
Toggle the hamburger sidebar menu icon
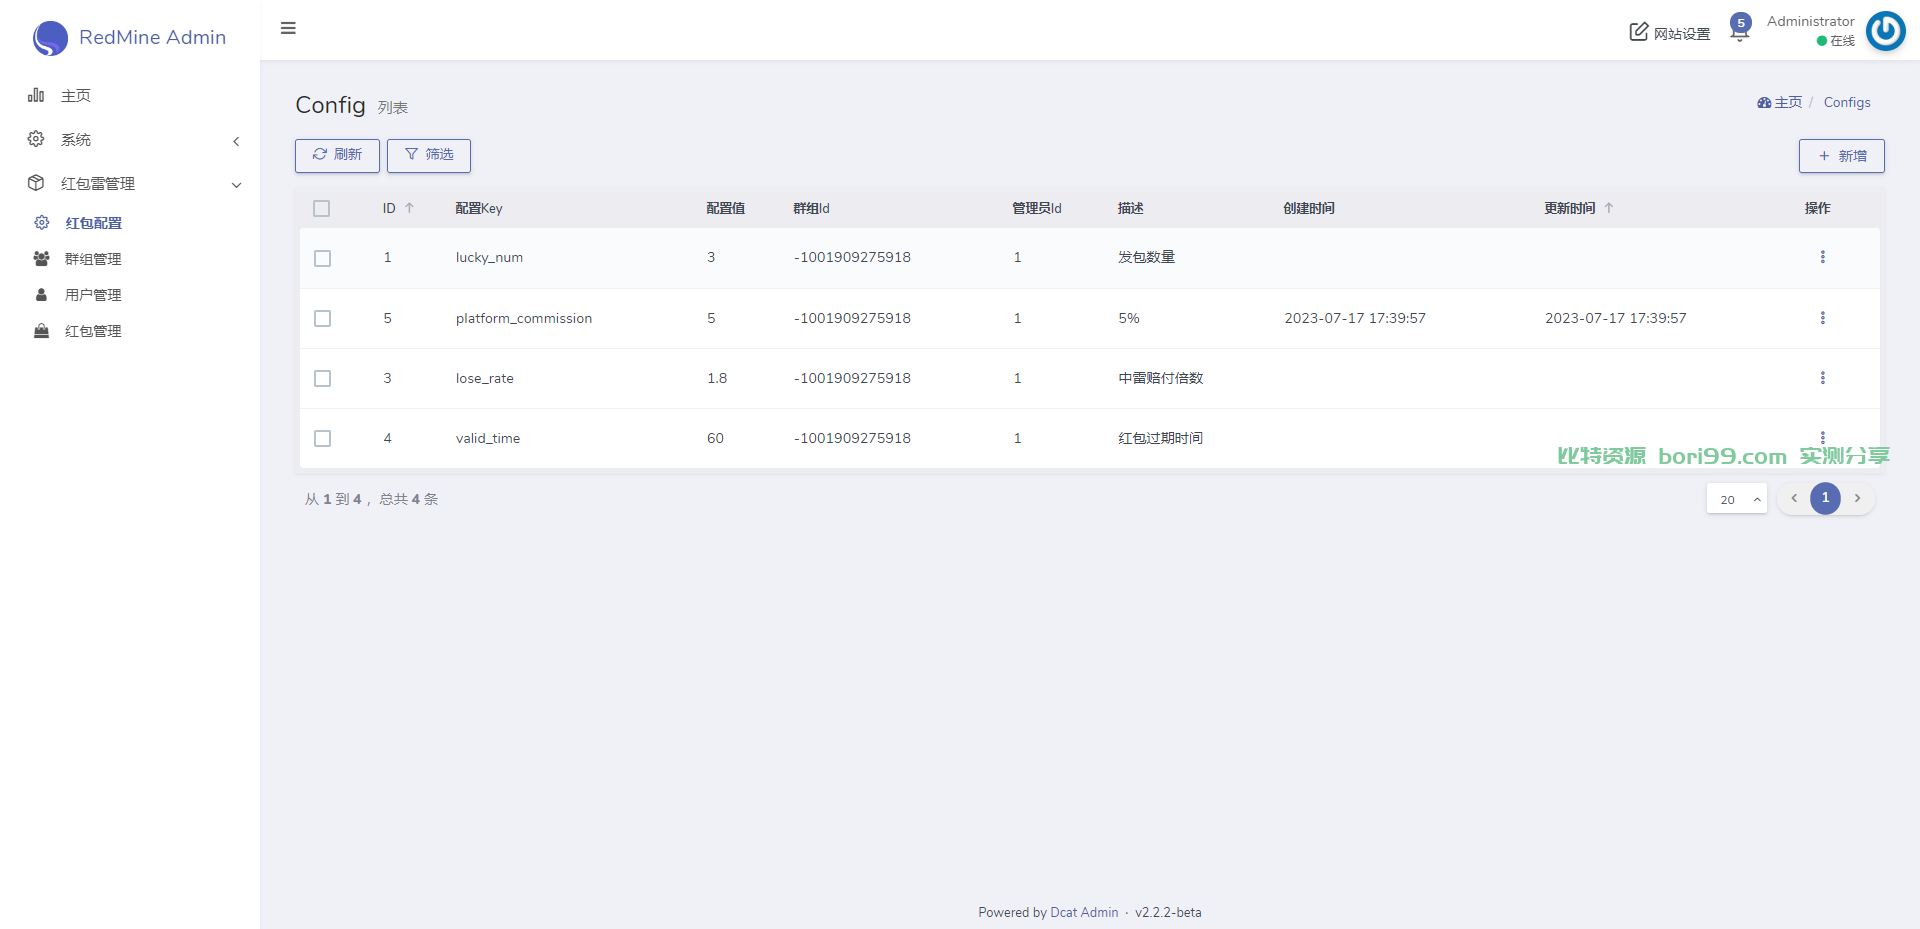tap(288, 28)
